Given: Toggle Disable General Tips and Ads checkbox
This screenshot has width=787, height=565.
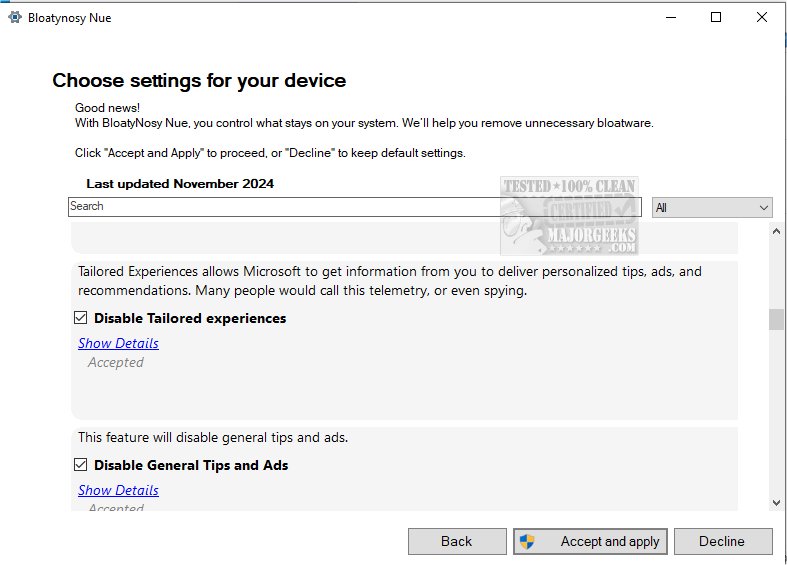Looking at the screenshot, I should (81, 465).
